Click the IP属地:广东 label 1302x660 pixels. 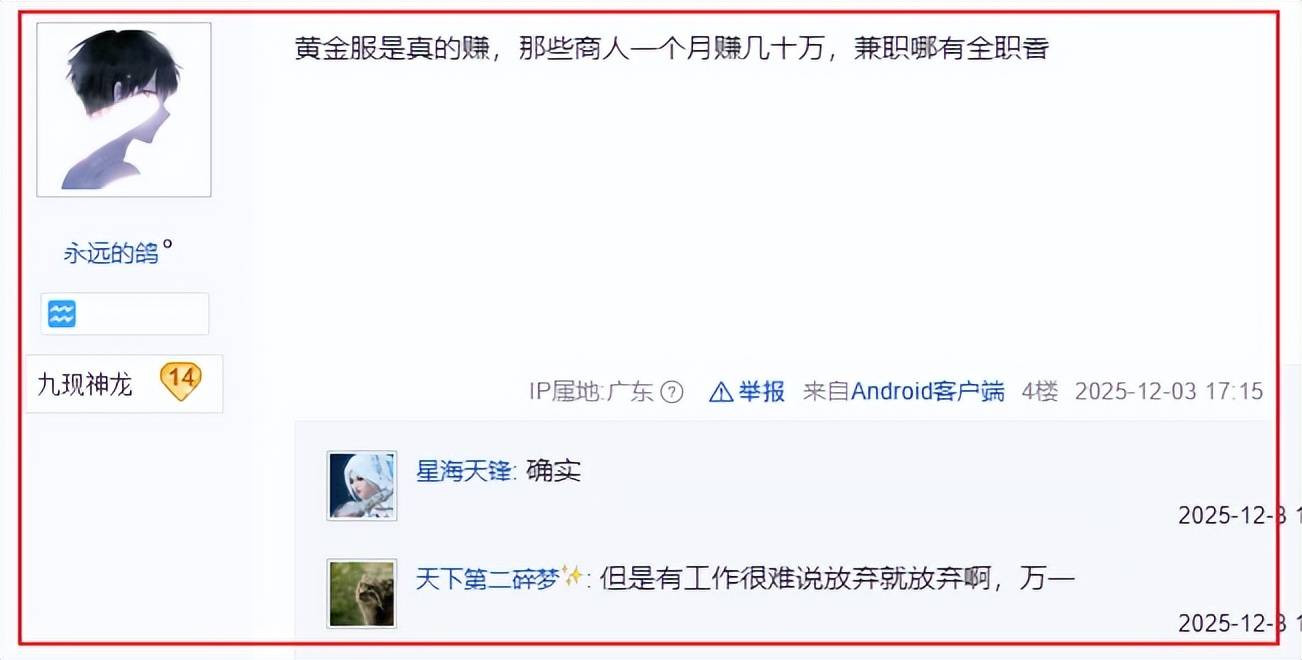pos(592,392)
